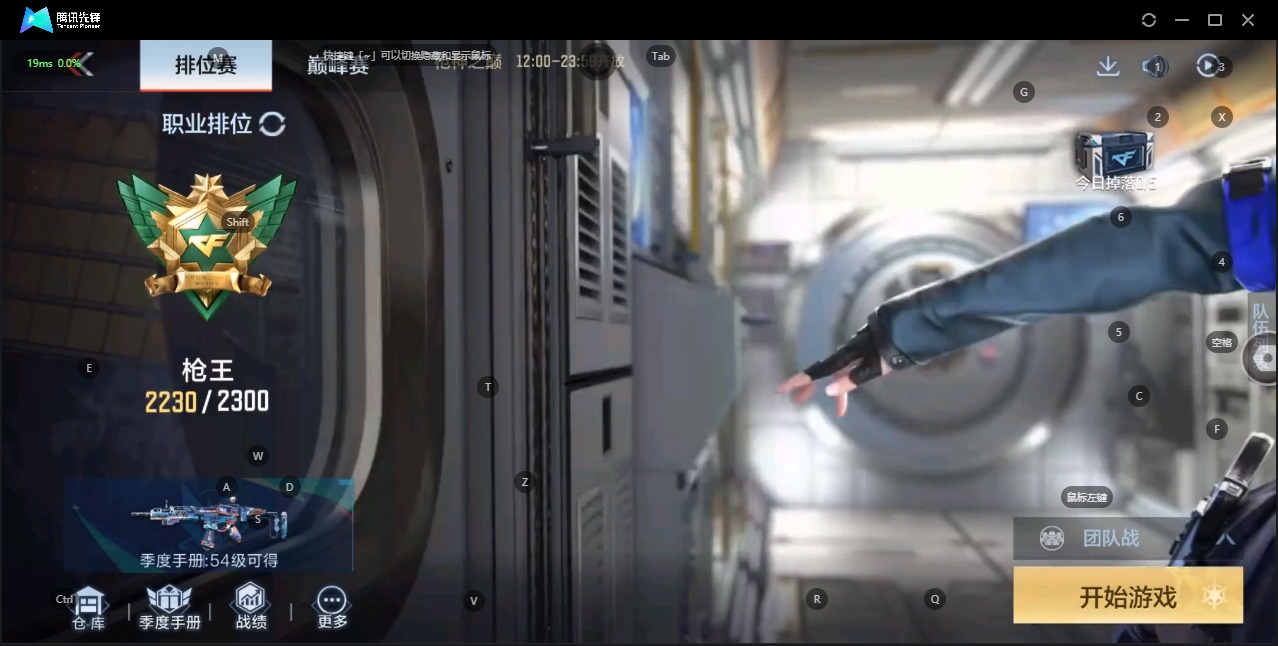Open the 今日掉落 loot crate
The image size is (1278, 646).
click(1115, 160)
